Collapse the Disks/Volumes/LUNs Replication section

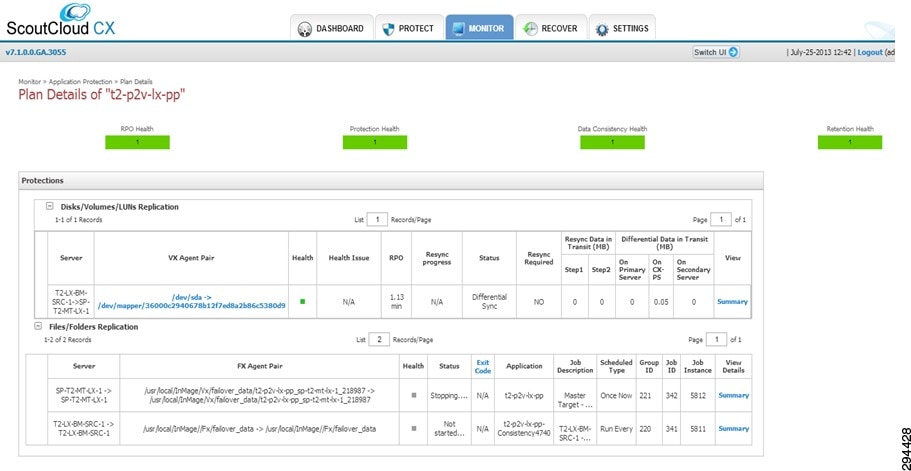50,206
